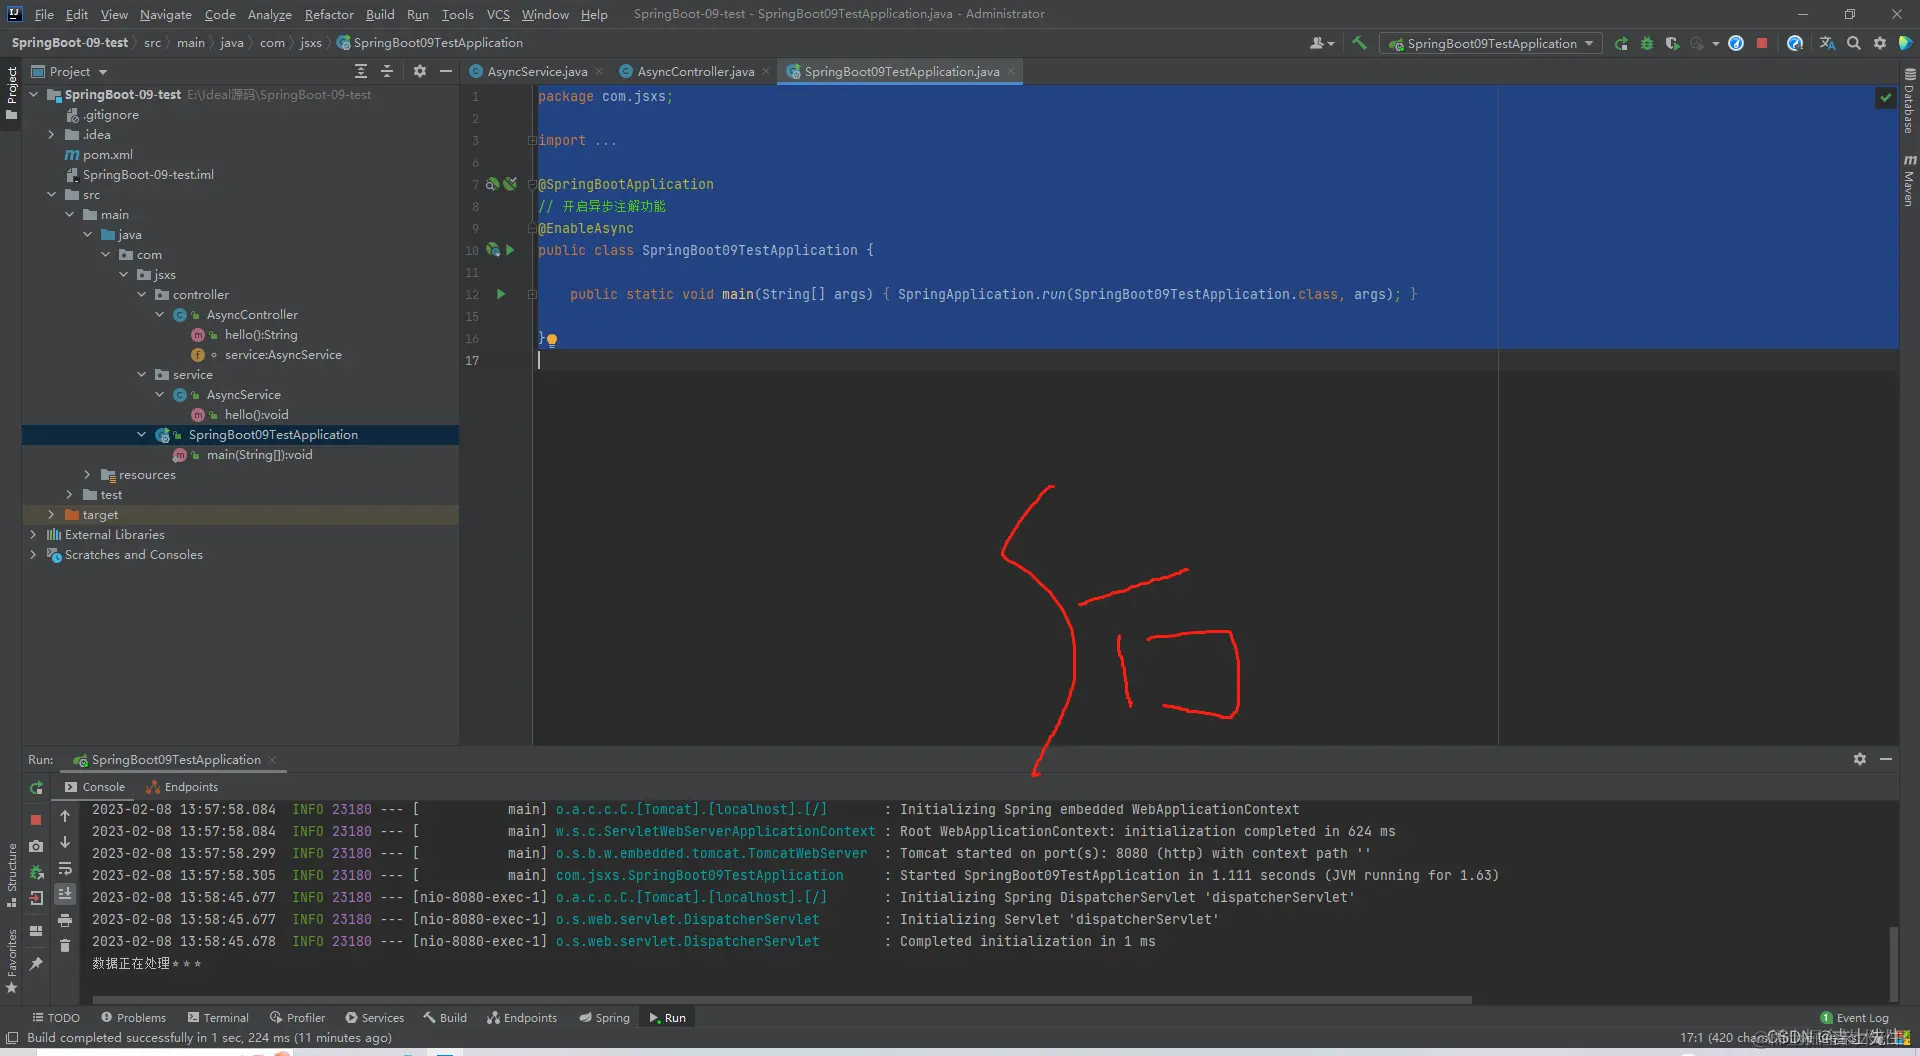This screenshot has width=1920, height=1056.
Task: Hide the Project tool window
Action: pyautogui.click(x=446, y=71)
